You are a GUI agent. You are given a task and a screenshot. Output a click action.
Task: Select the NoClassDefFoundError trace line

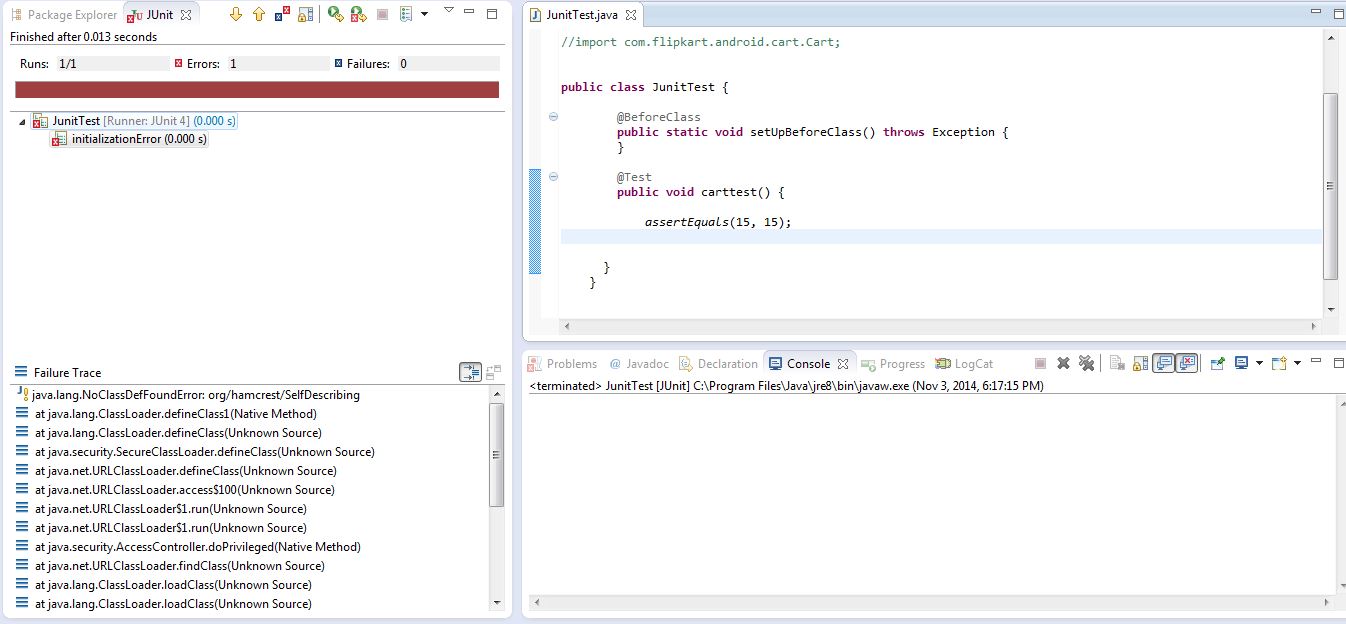[x=188, y=395]
